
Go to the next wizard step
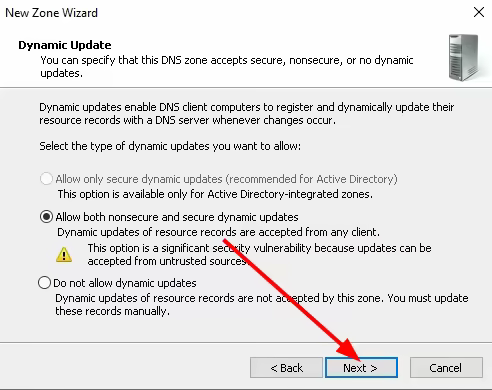tap(361, 368)
